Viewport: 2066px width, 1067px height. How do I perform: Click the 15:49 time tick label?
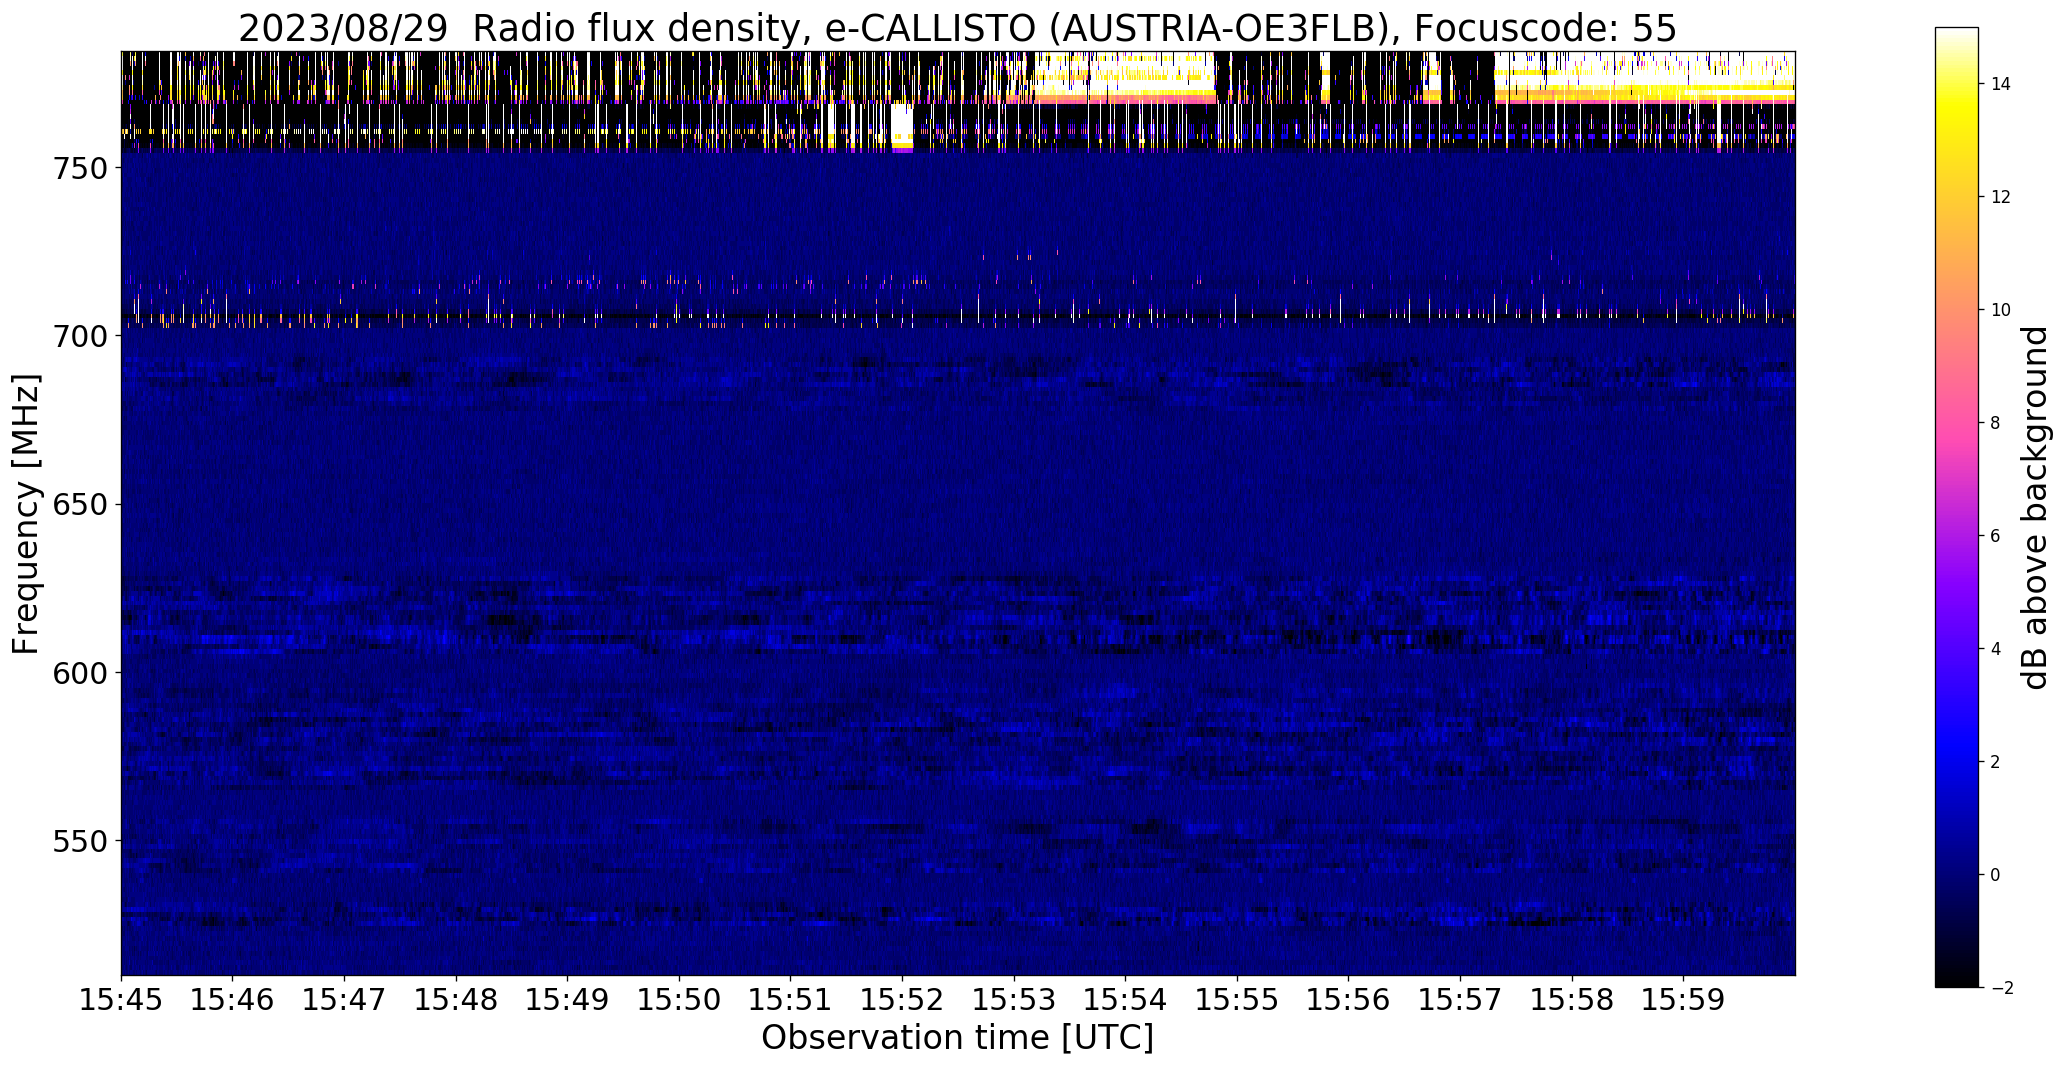click(x=568, y=999)
